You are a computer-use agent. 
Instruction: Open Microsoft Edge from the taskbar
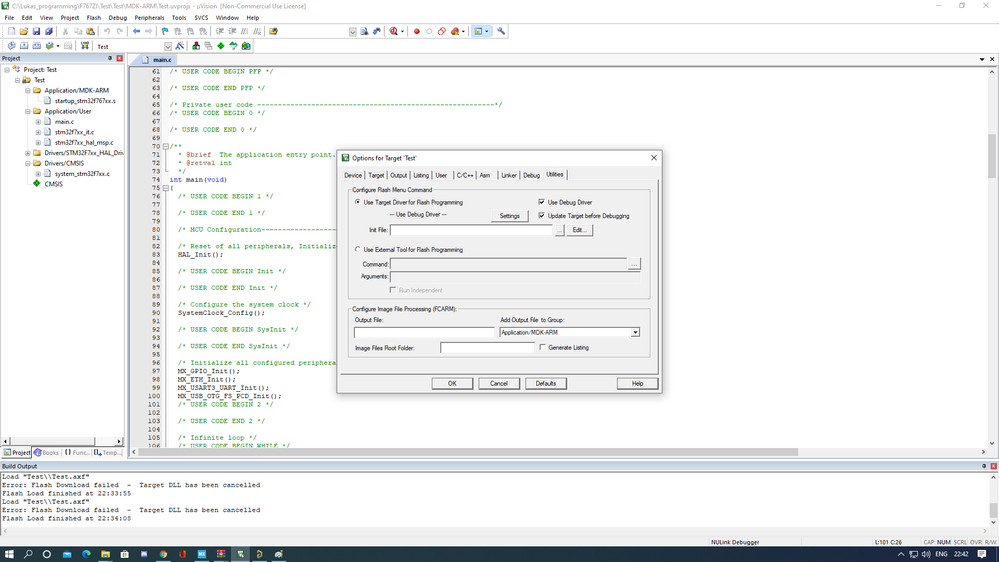point(86,554)
